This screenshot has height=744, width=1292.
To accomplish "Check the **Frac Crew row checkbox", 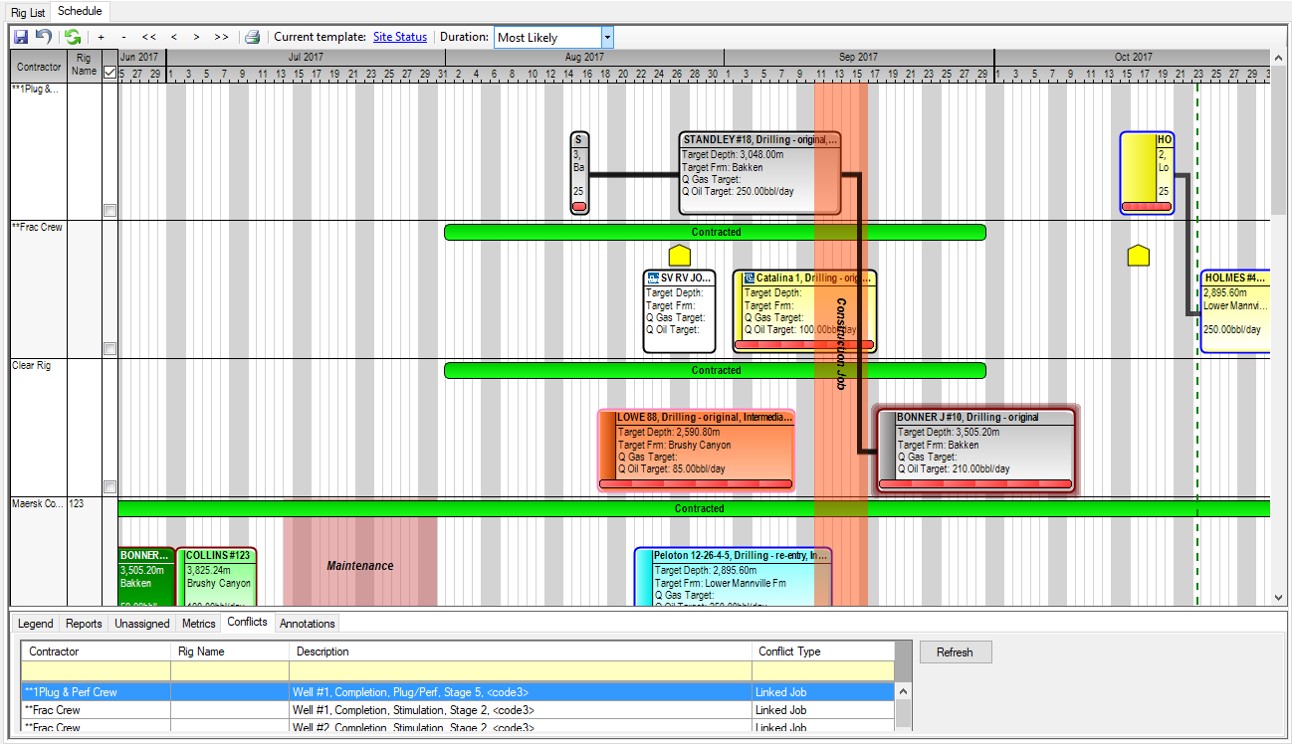I will (110, 349).
